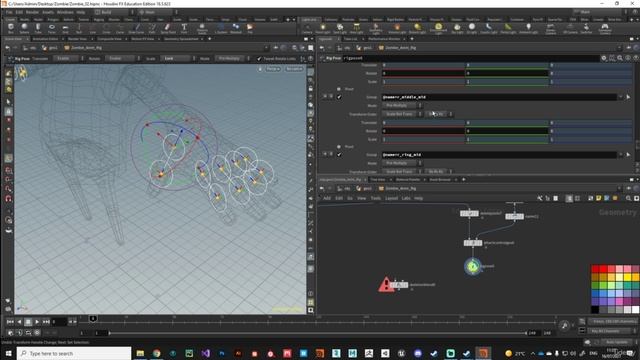This screenshot has height=360, width=640.
Task: Jump to the first frame in the playbar
Action: [x=10, y=322]
